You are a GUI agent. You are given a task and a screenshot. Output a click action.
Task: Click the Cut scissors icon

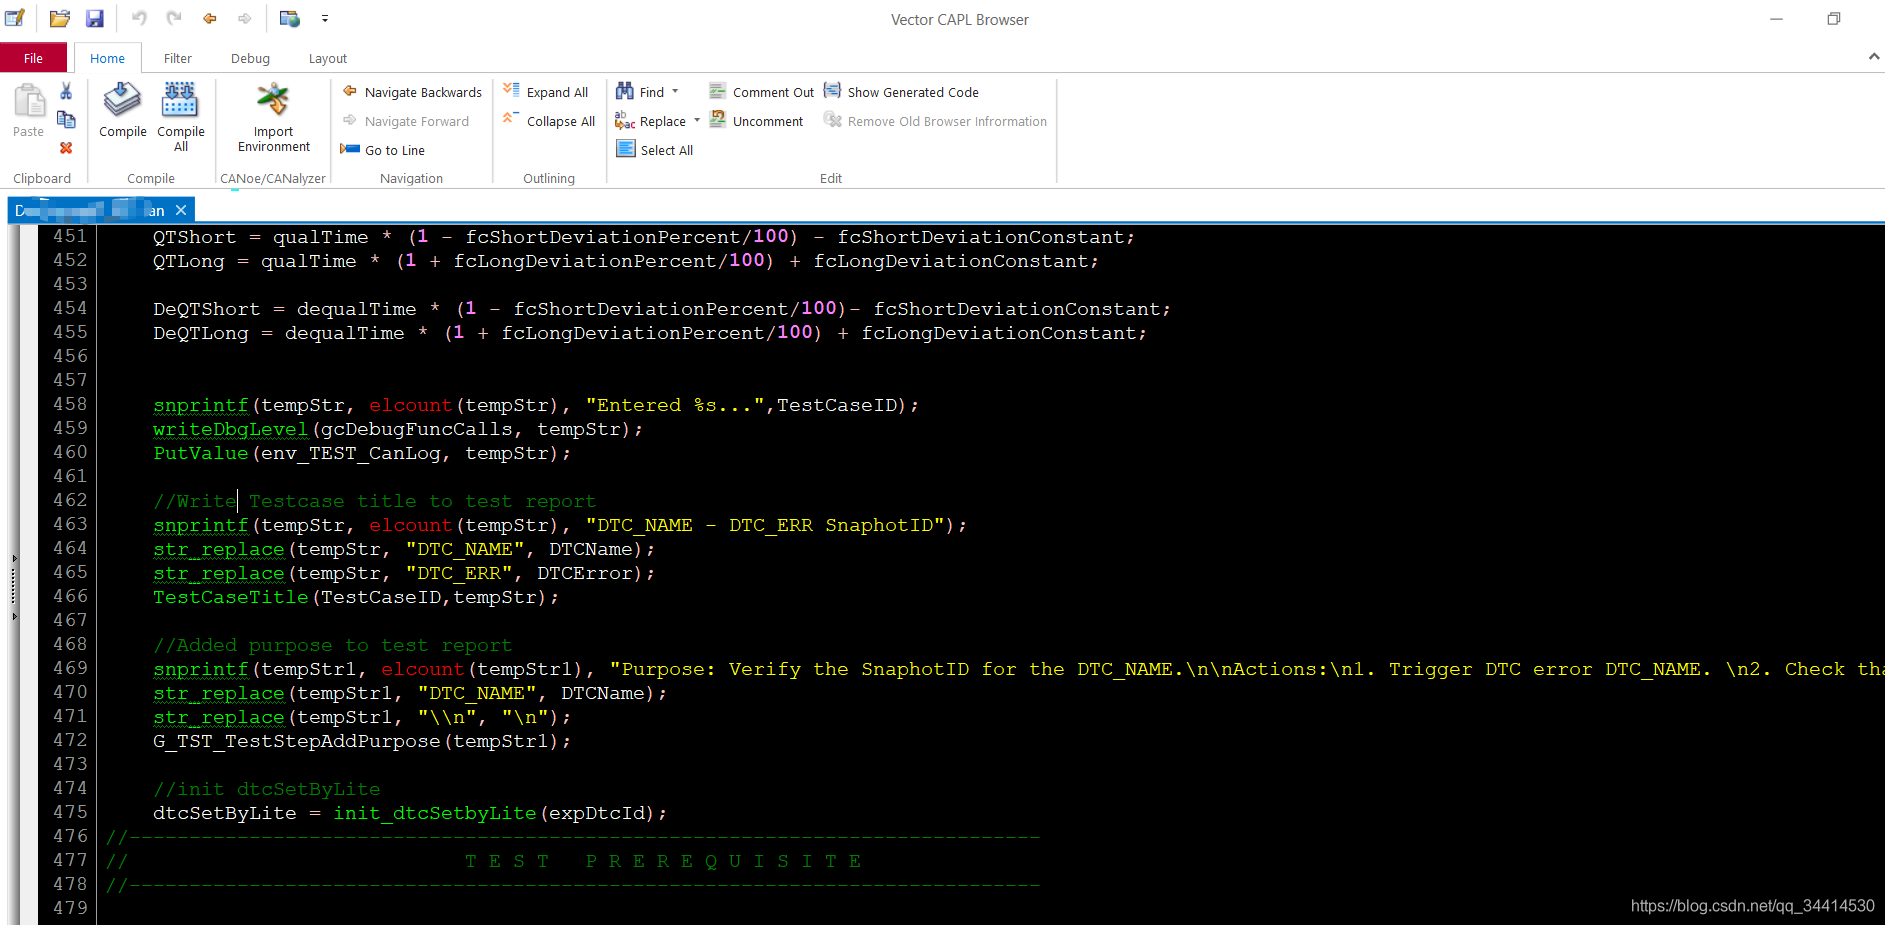(x=66, y=92)
